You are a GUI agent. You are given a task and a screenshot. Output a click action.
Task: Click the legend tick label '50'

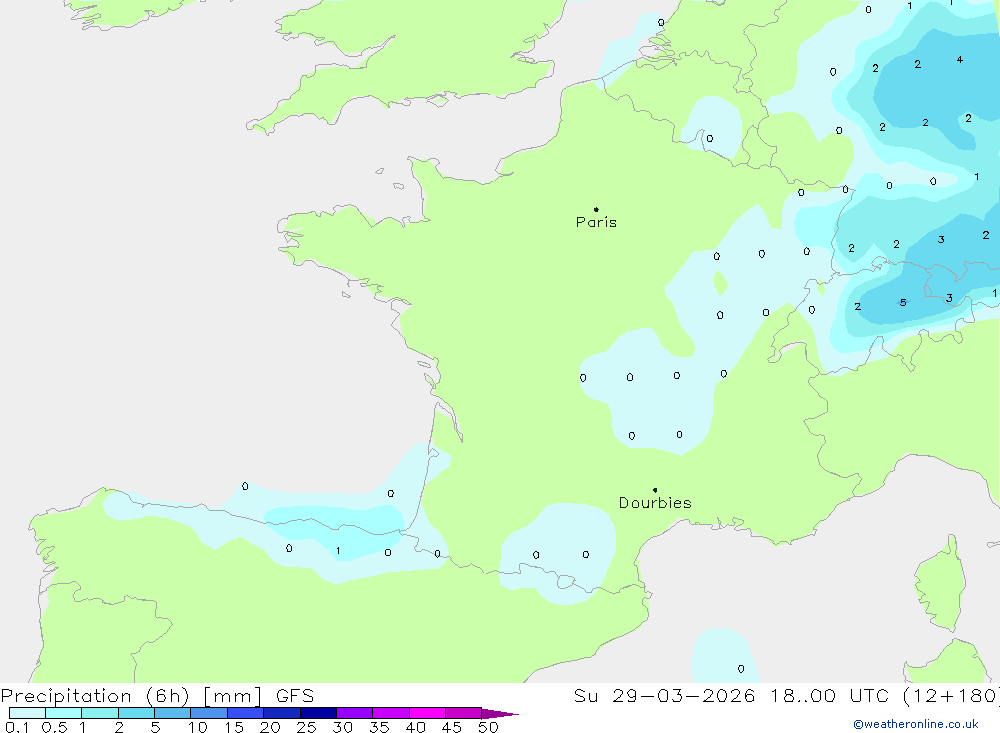(x=488, y=727)
